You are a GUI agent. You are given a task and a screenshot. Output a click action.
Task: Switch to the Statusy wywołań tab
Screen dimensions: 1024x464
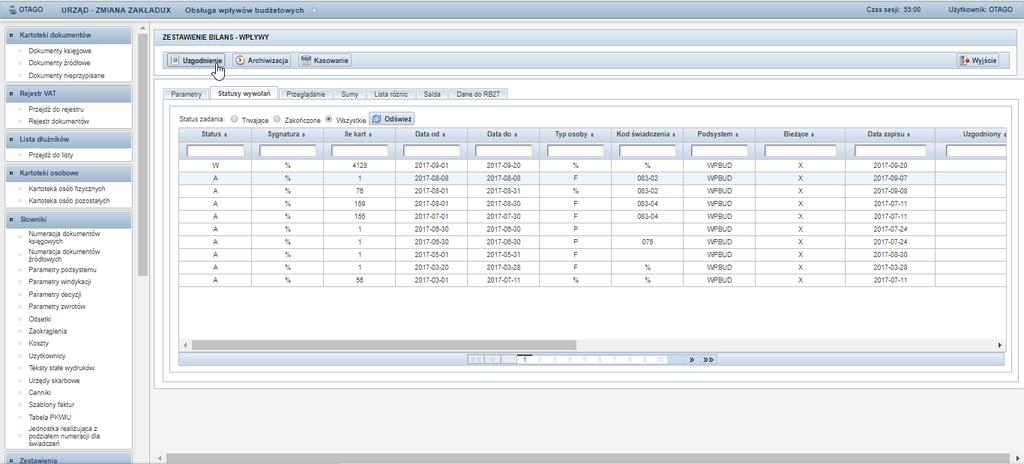pos(244,93)
